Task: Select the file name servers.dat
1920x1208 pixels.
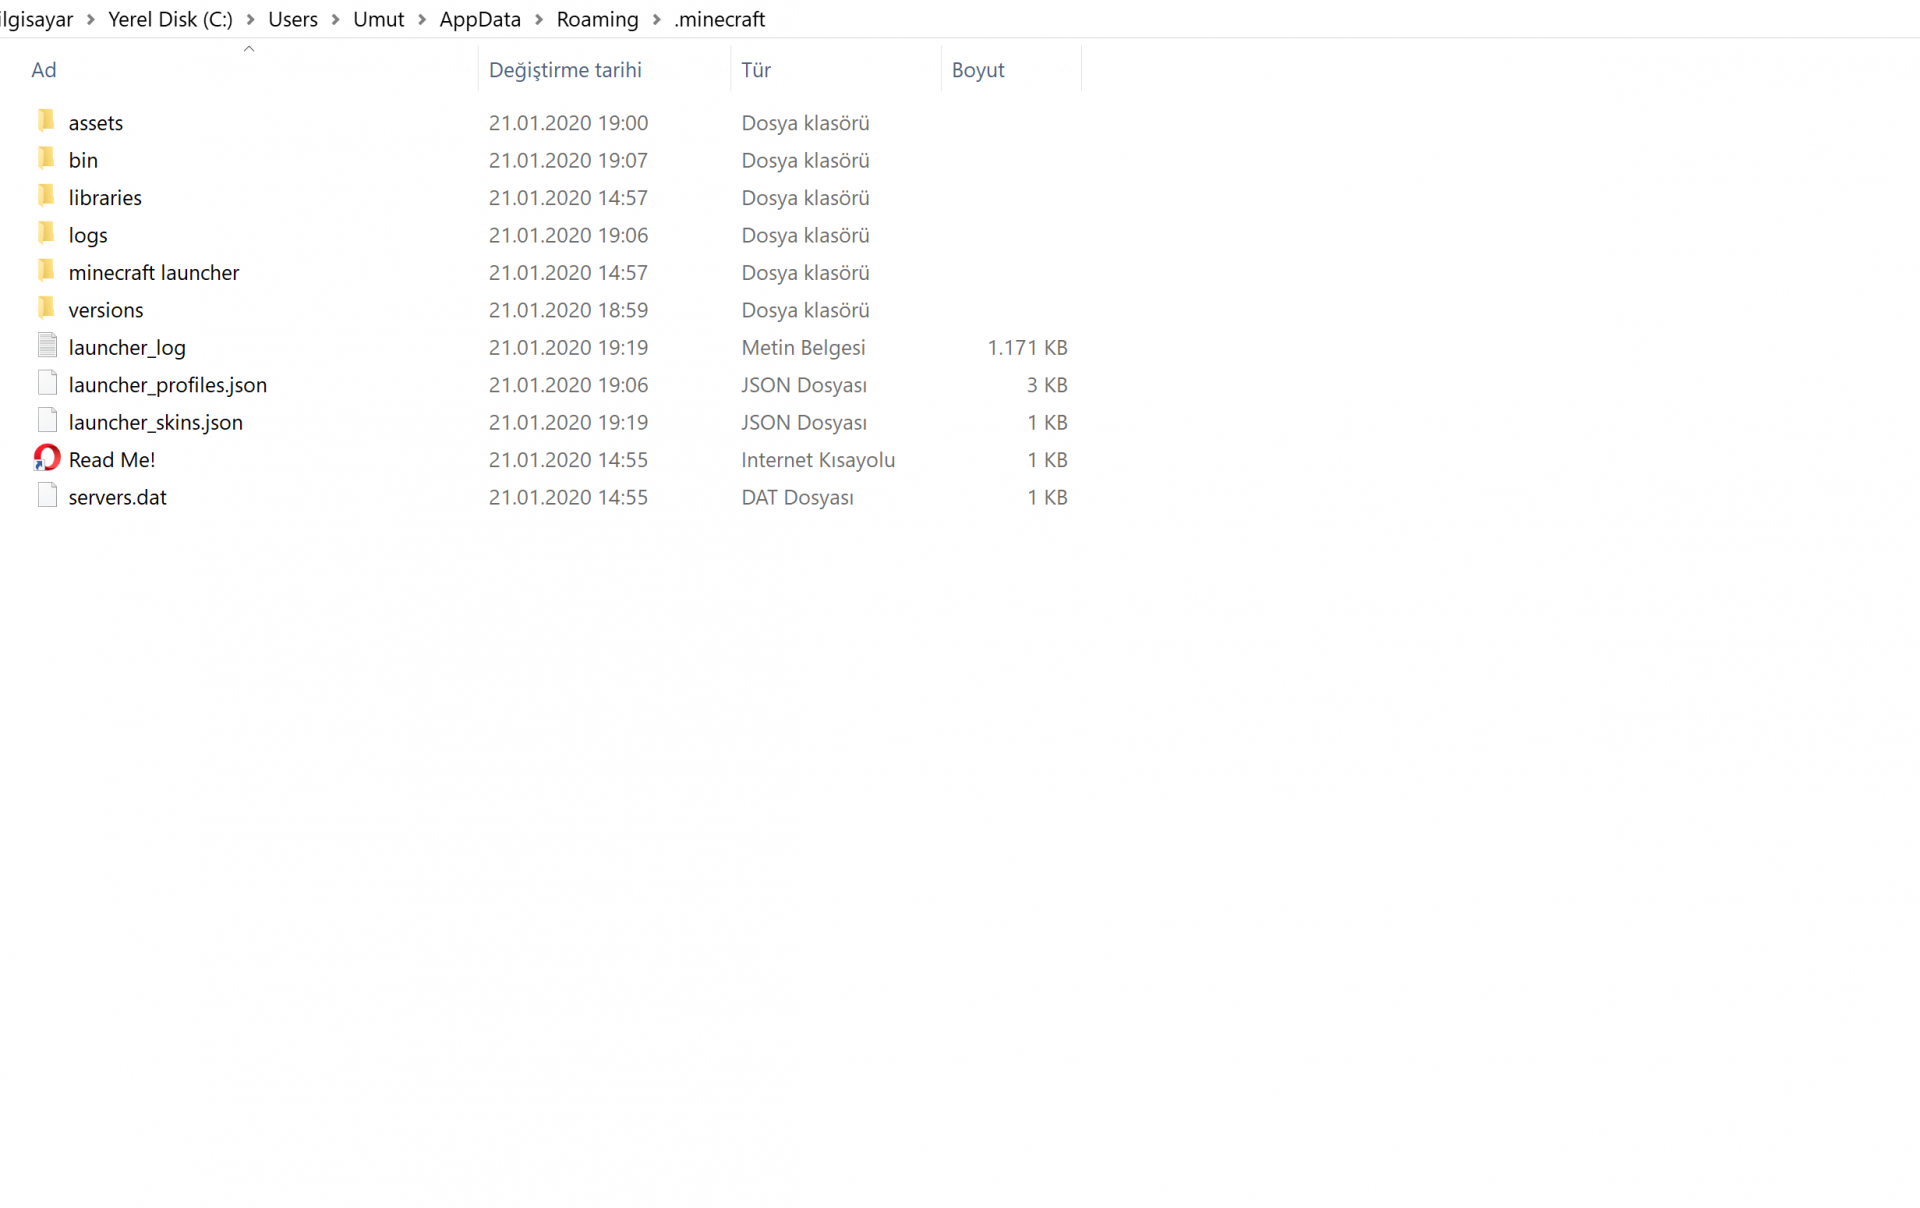Action: pyautogui.click(x=118, y=497)
